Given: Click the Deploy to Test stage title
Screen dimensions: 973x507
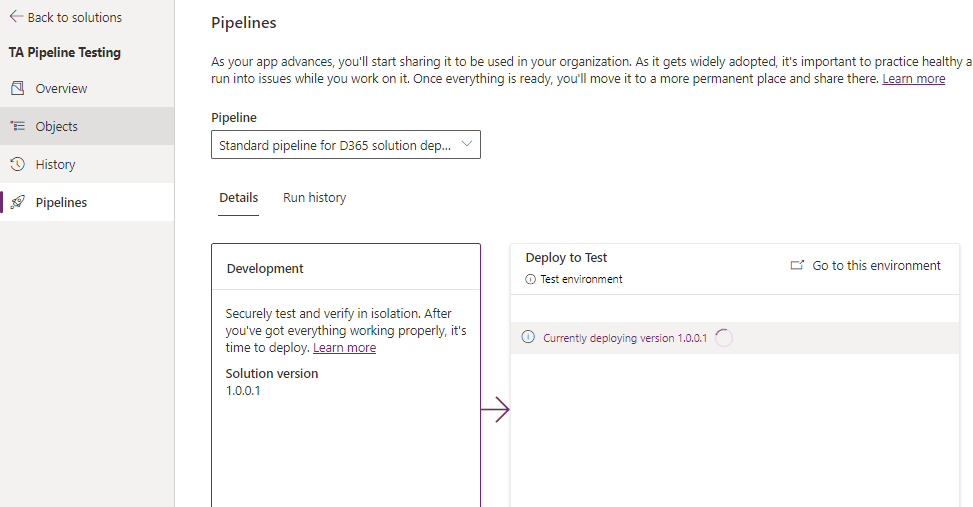Looking at the screenshot, I should point(566,257).
